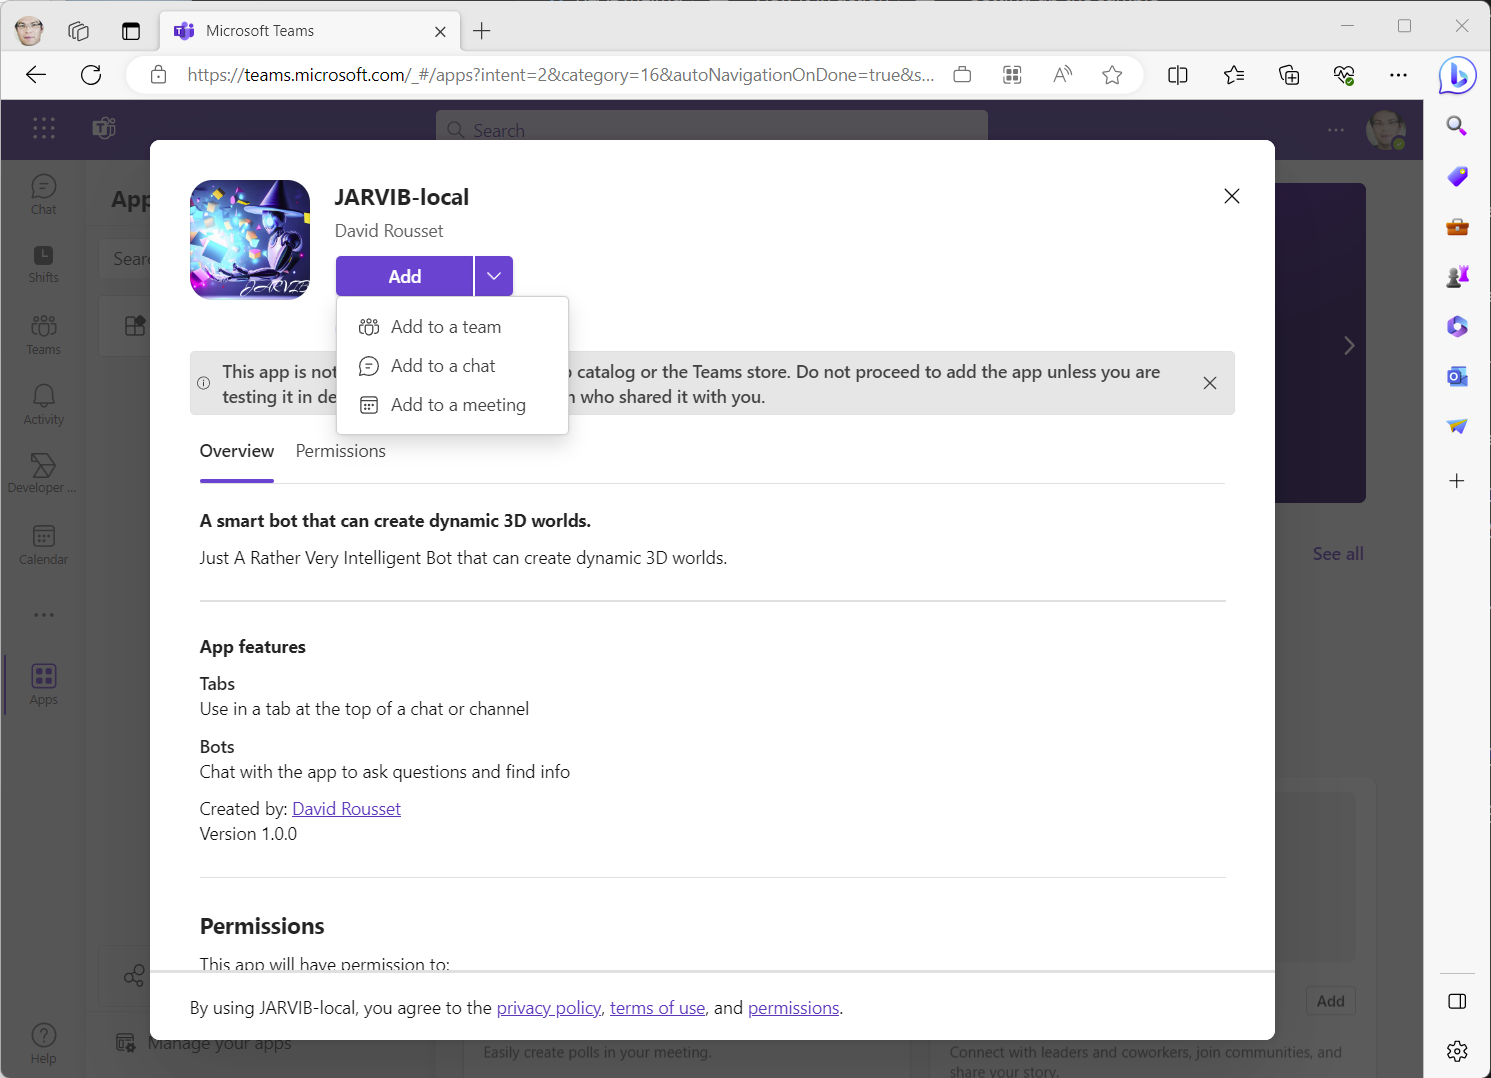Open Bing Copilot sidebar button
The image size is (1491, 1078).
[1457, 75]
